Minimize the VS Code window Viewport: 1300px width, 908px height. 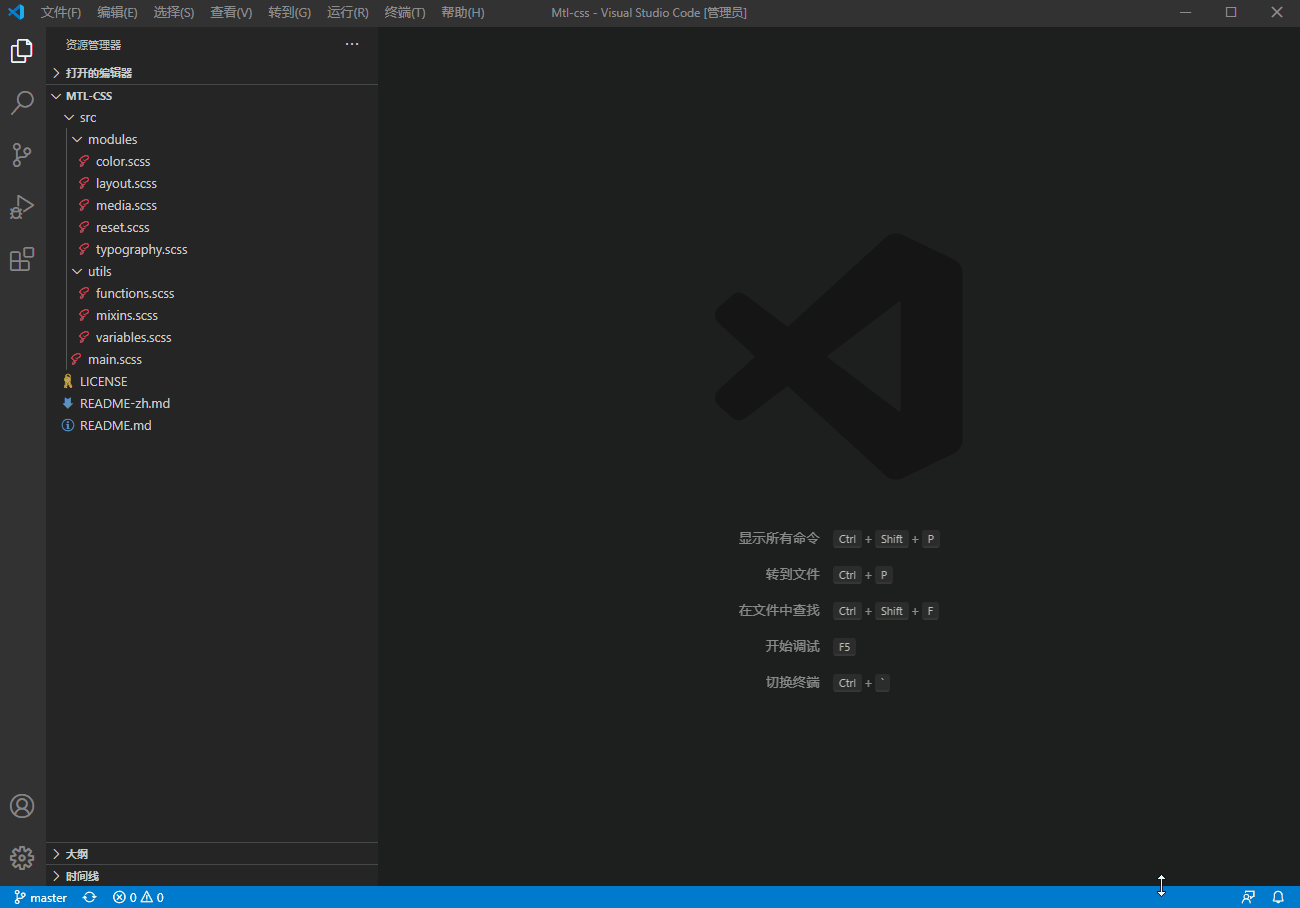1185,12
